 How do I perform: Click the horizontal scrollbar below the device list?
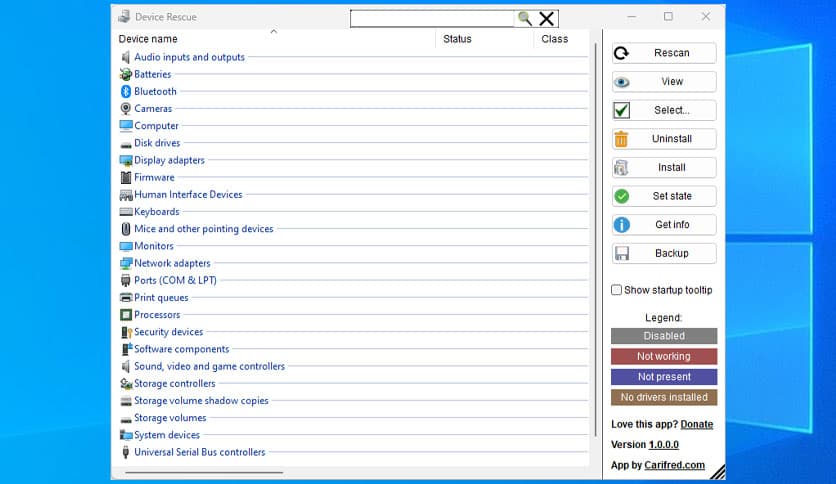204,472
